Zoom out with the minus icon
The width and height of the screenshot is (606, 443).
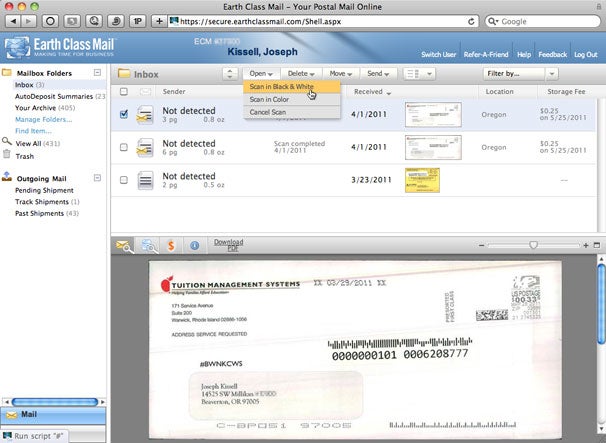481,245
